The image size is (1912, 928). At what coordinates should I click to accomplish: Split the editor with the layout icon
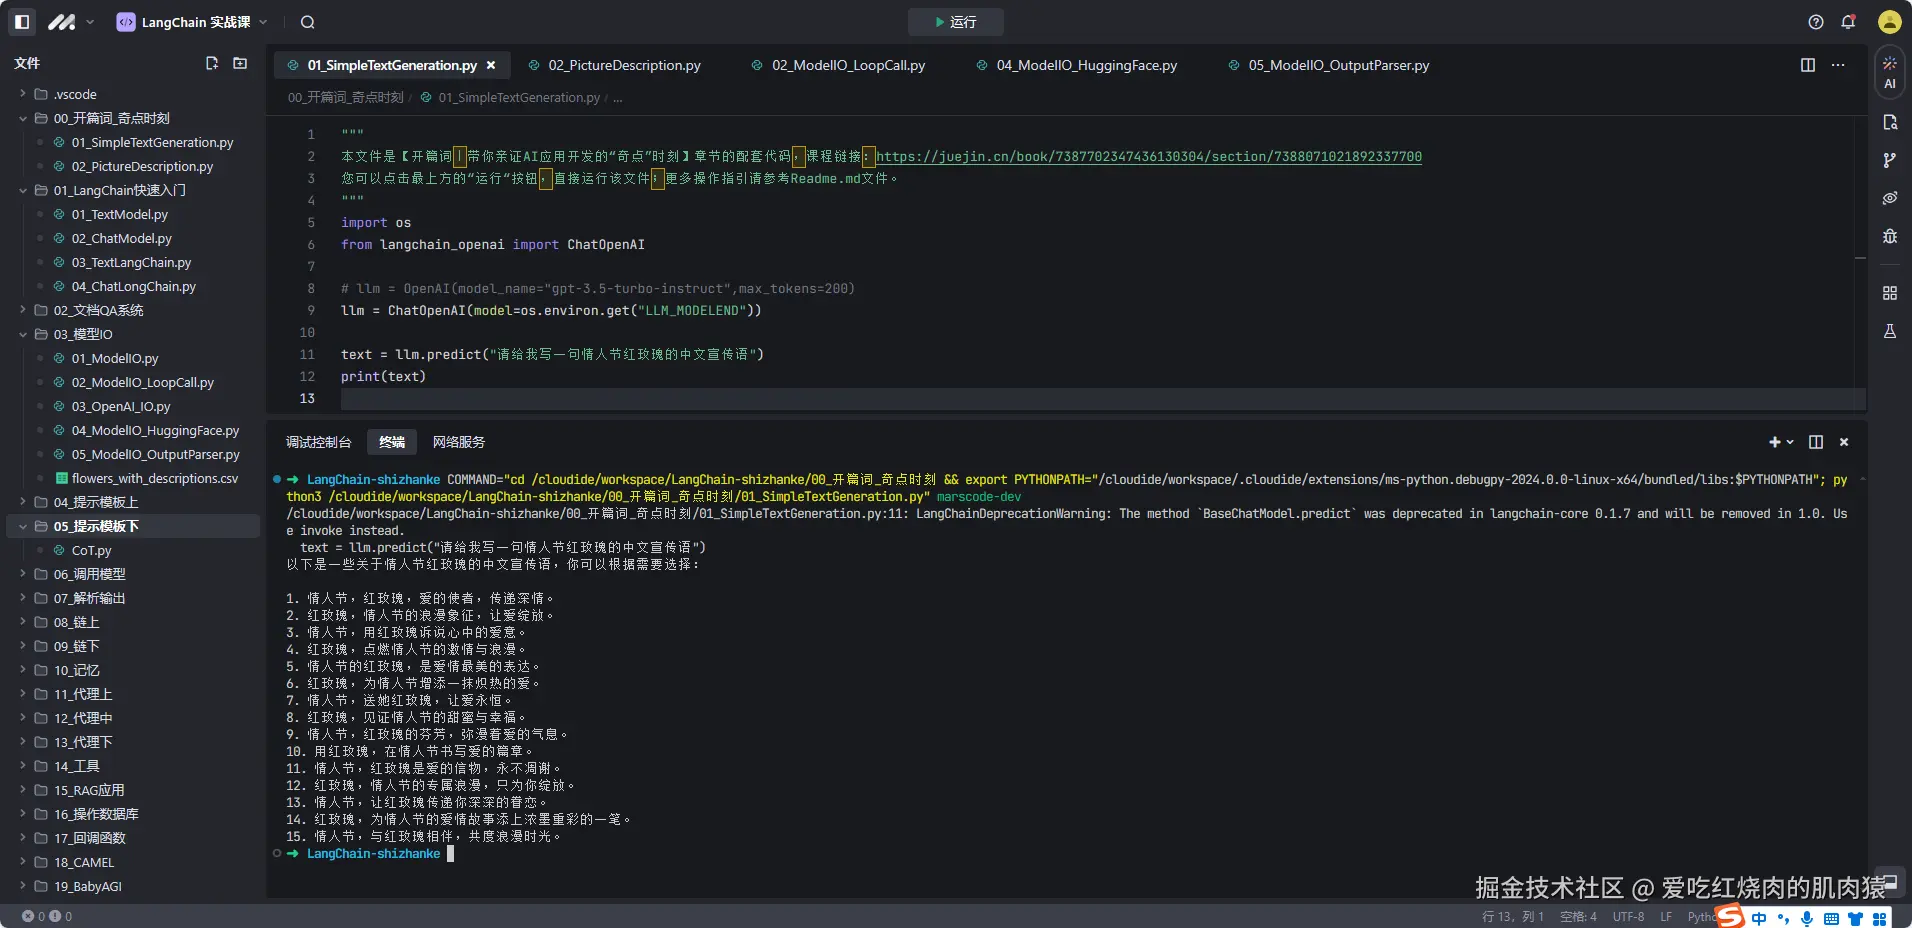1808,65
